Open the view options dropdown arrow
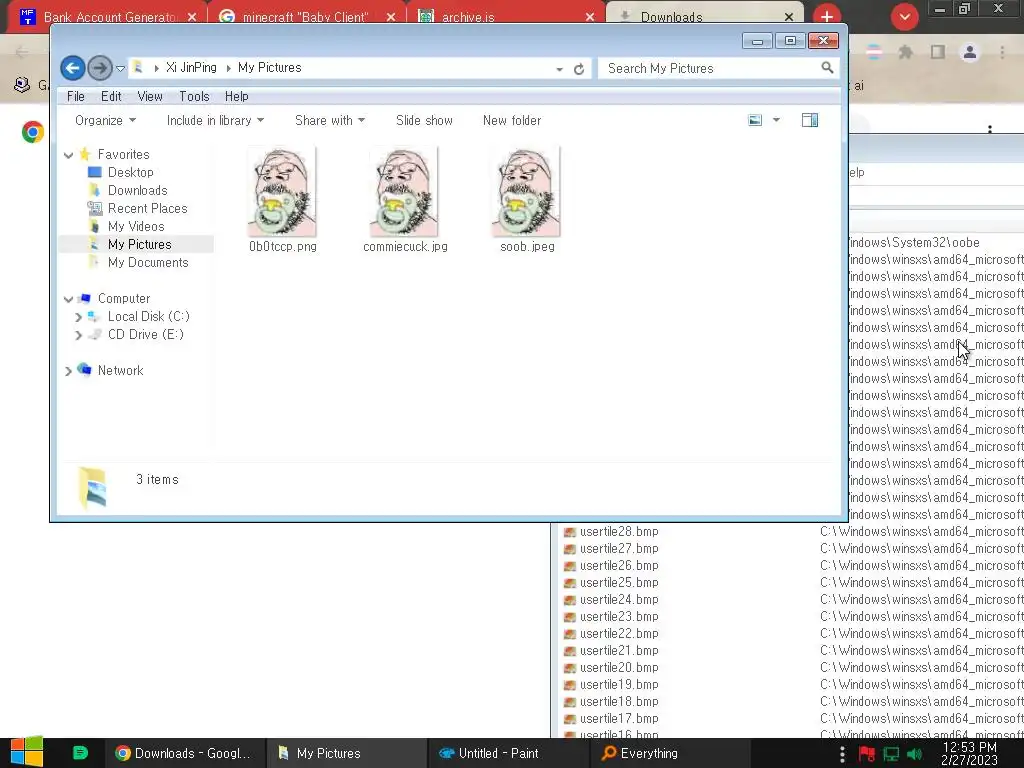Image resolution: width=1024 pixels, height=768 pixels. pyautogui.click(x=776, y=120)
